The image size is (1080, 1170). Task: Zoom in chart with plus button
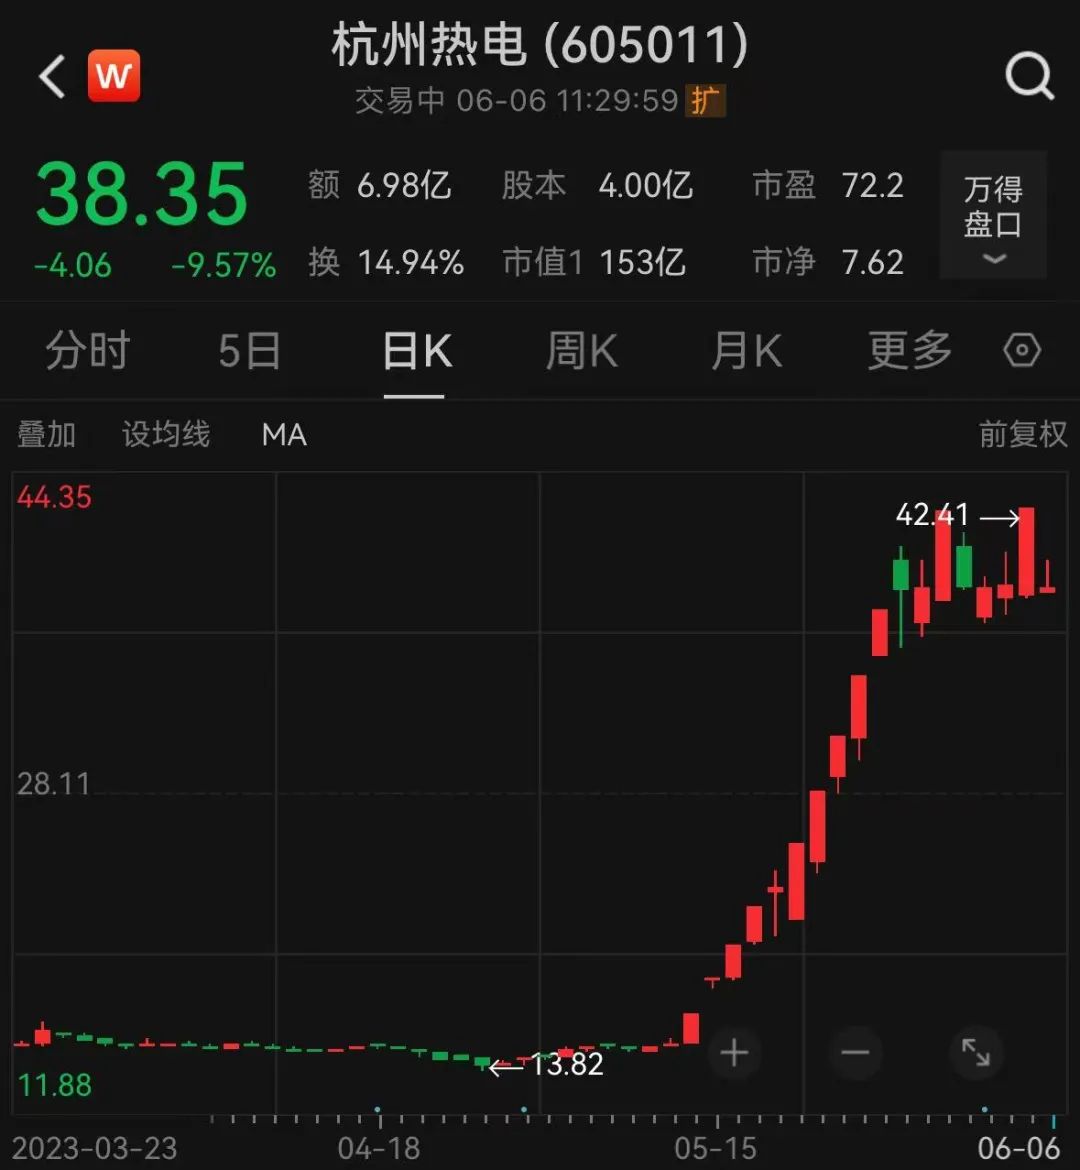[x=734, y=1053]
